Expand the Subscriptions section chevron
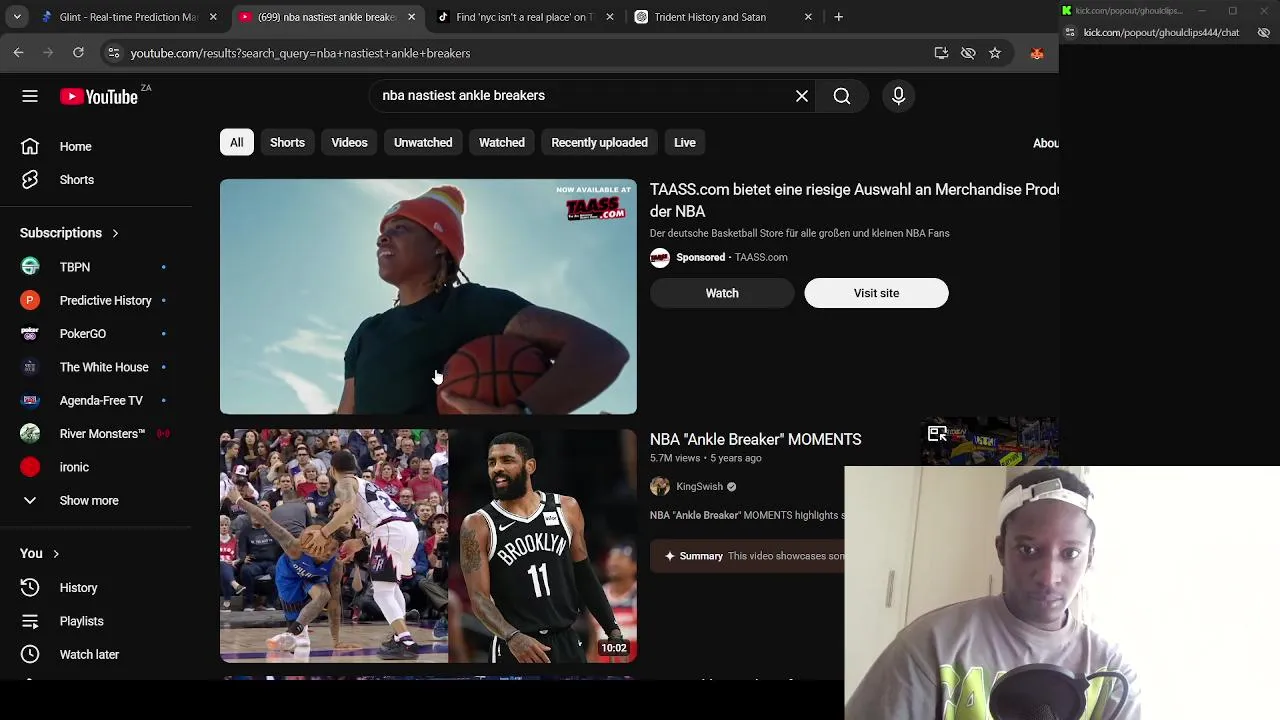This screenshot has width=1280, height=720. tap(115, 233)
